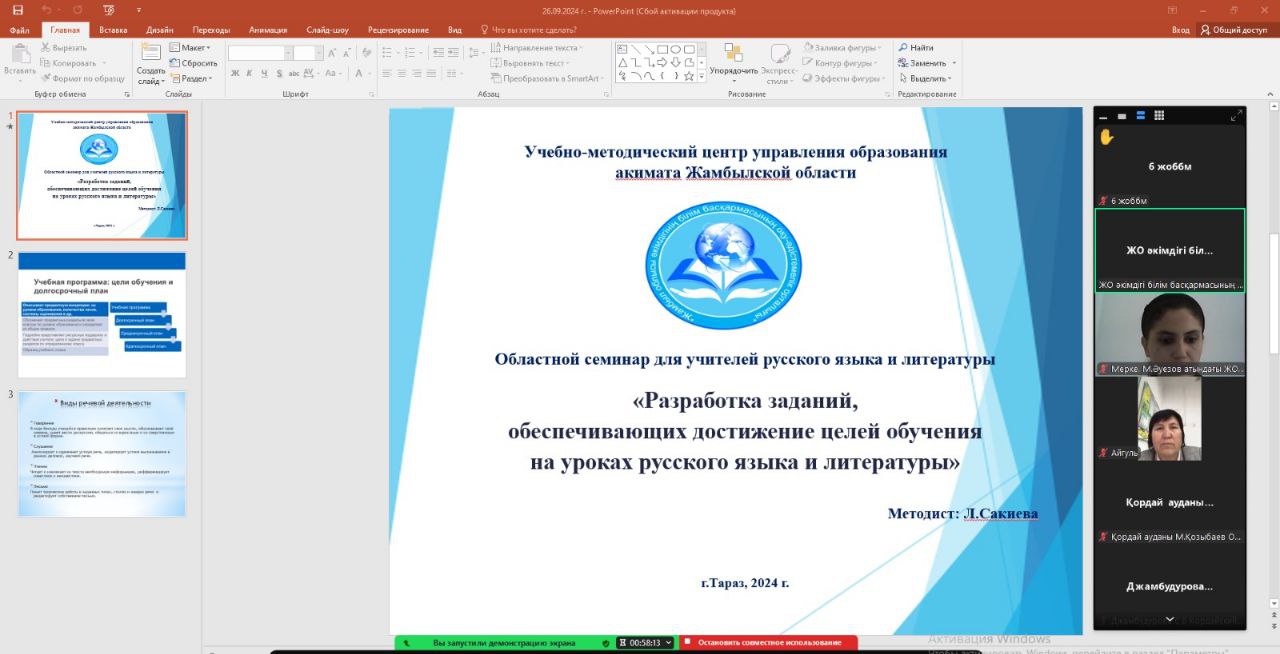This screenshot has width=1280, height=654.
Task: Expand Выделить selection dropdown
Action: pyautogui.click(x=926, y=78)
